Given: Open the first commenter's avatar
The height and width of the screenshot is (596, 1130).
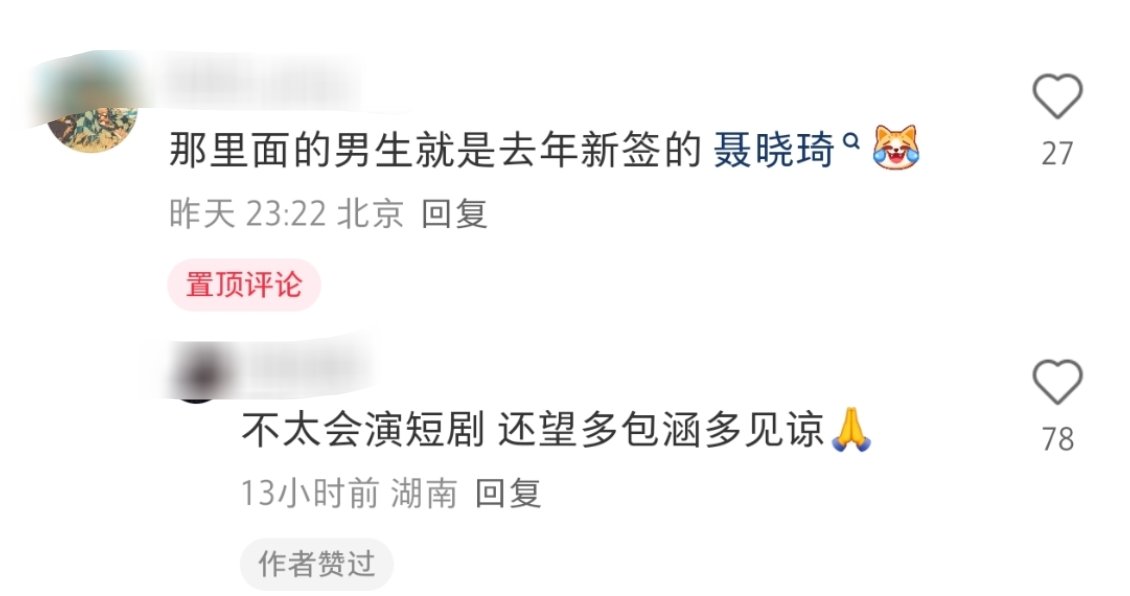Looking at the screenshot, I should pos(92,108).
